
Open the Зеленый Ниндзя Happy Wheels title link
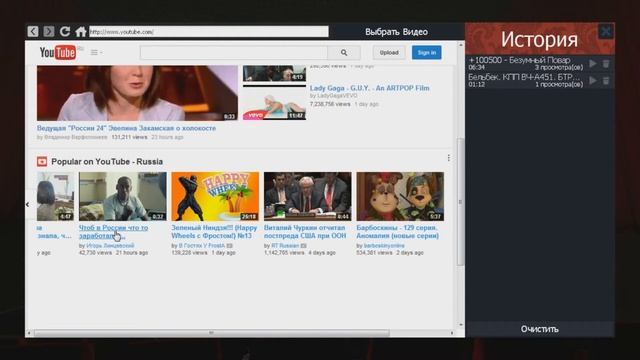[214, 232]
